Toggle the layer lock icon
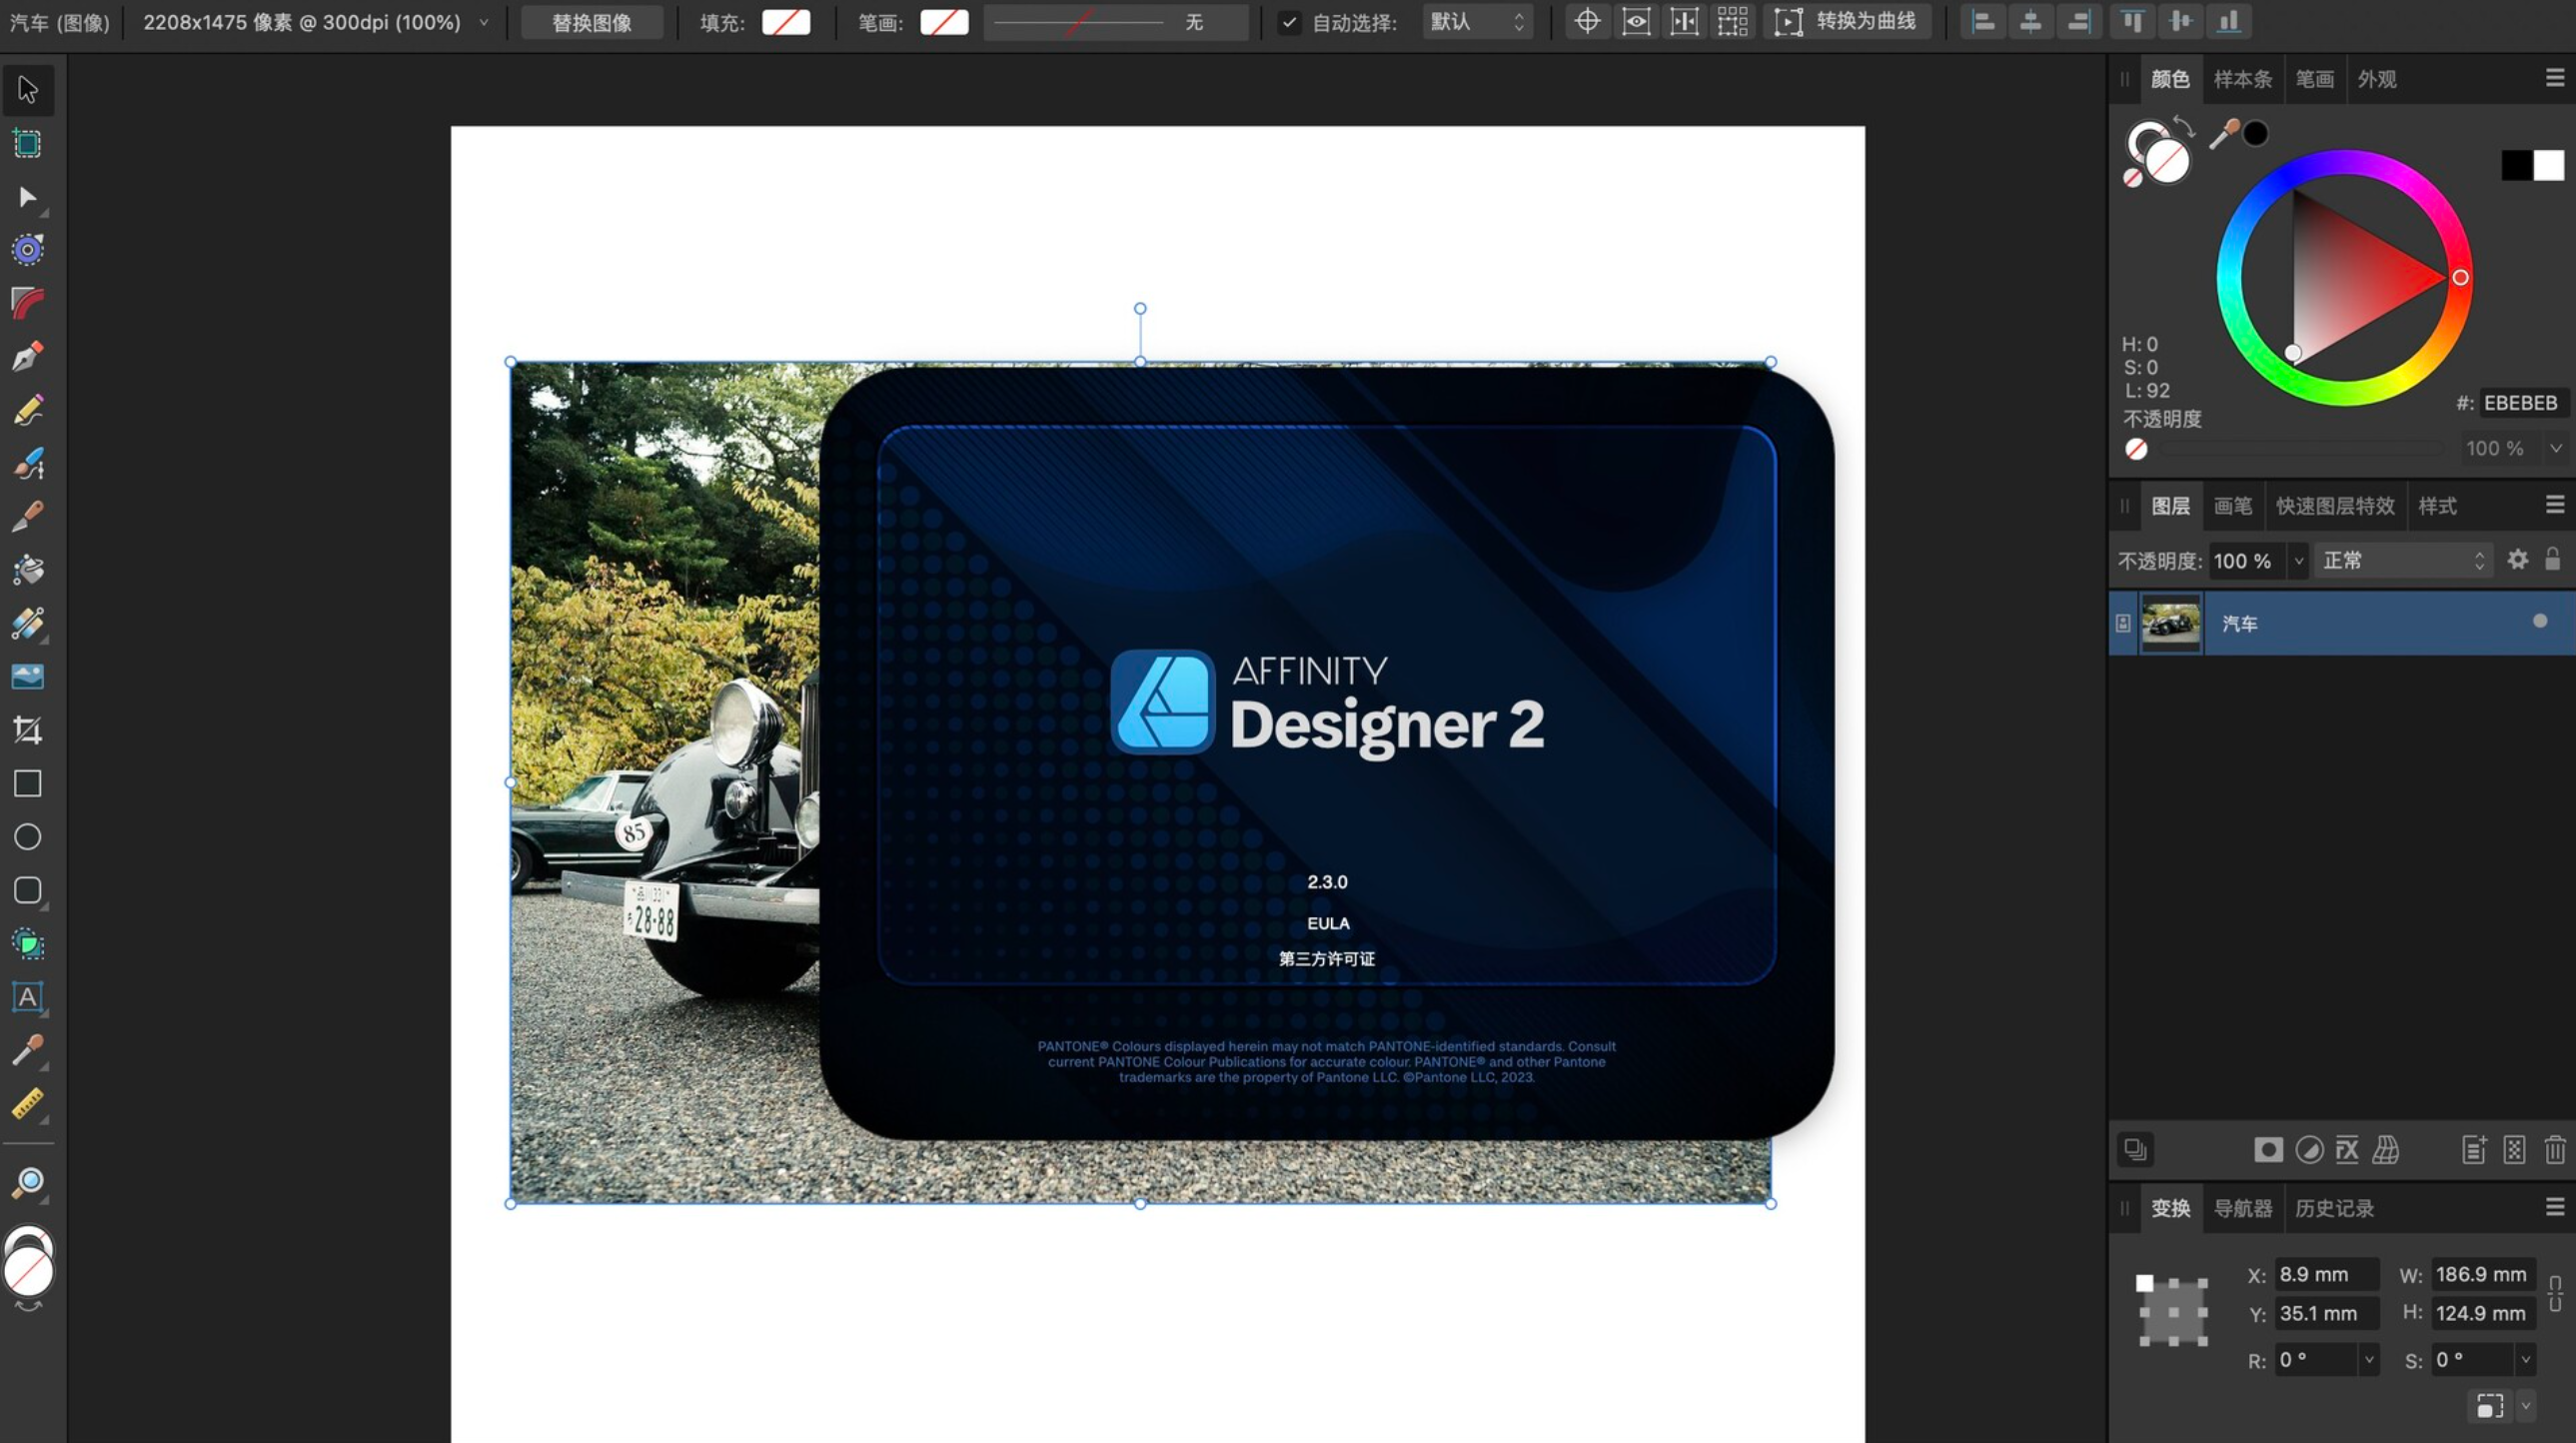The height and width of the screenshot is (1443, 2576). pyautogui.click(x=2553, y=559)
